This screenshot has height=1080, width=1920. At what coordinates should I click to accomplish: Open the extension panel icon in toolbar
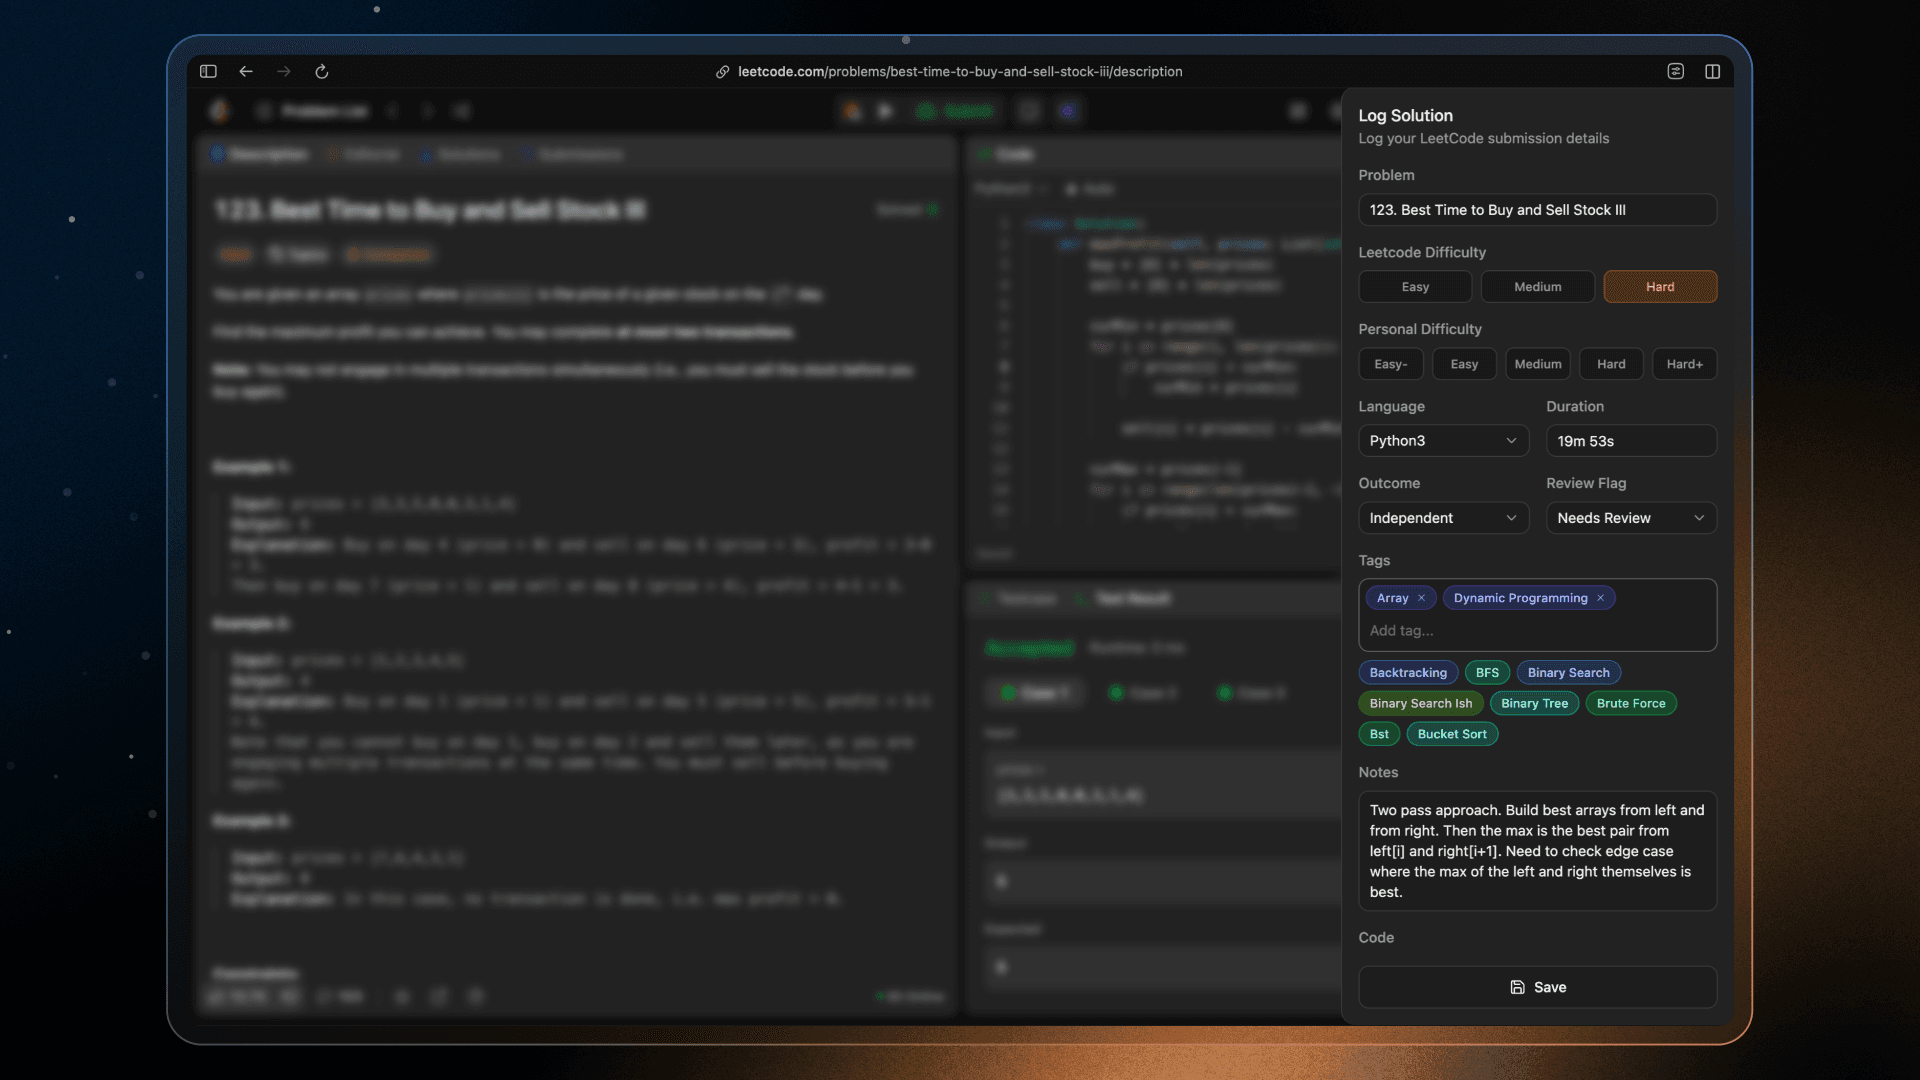(x=1676, y=71)
